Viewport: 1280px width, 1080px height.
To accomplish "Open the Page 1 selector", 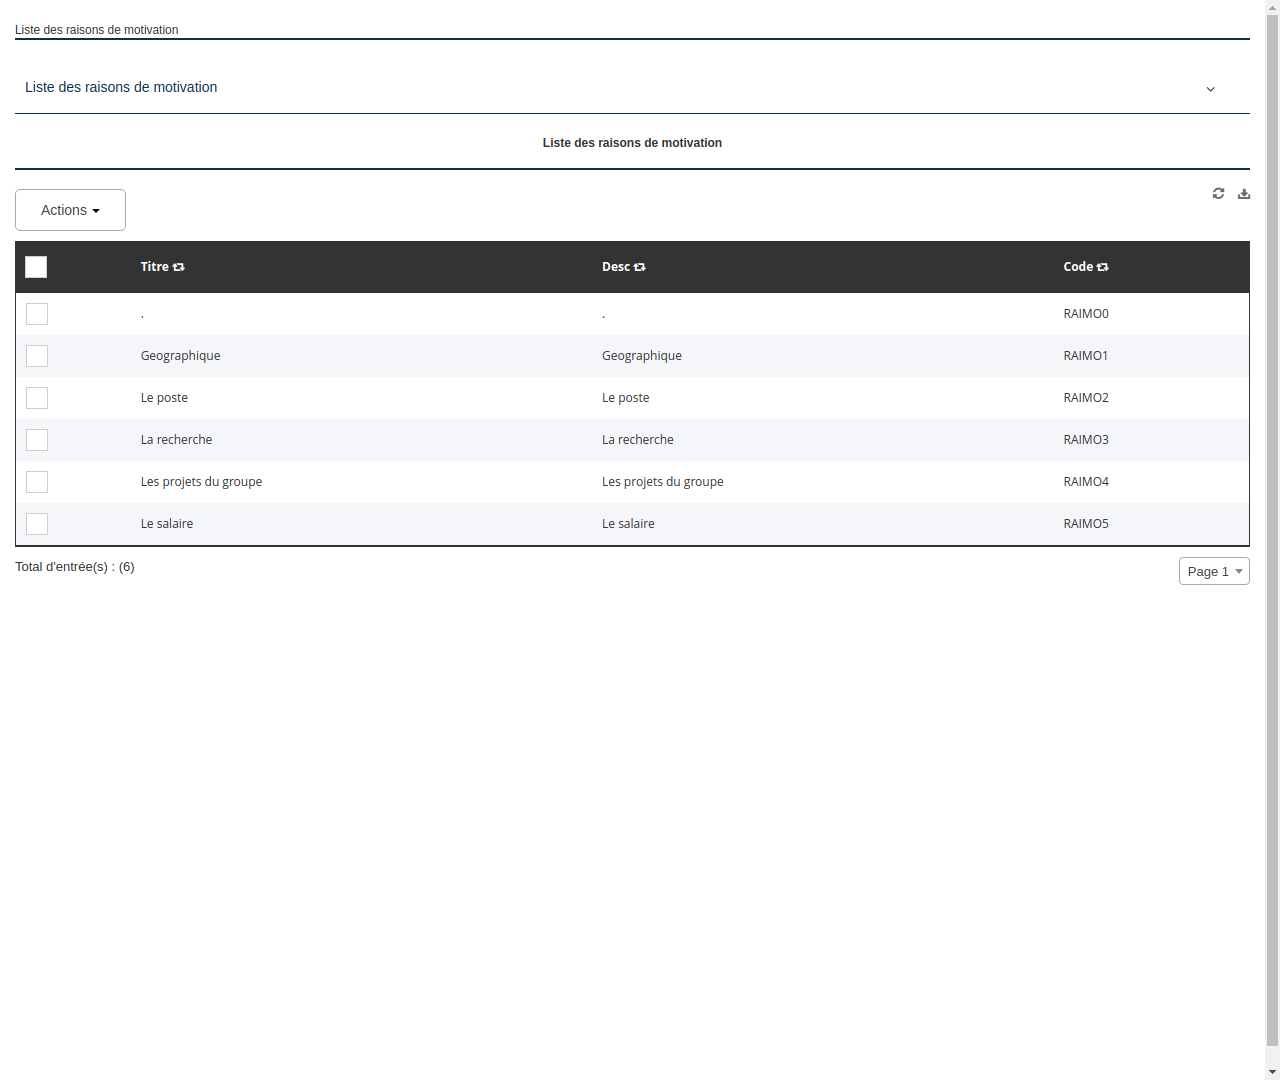I will pyautogui.click(x=1213, y=571).
